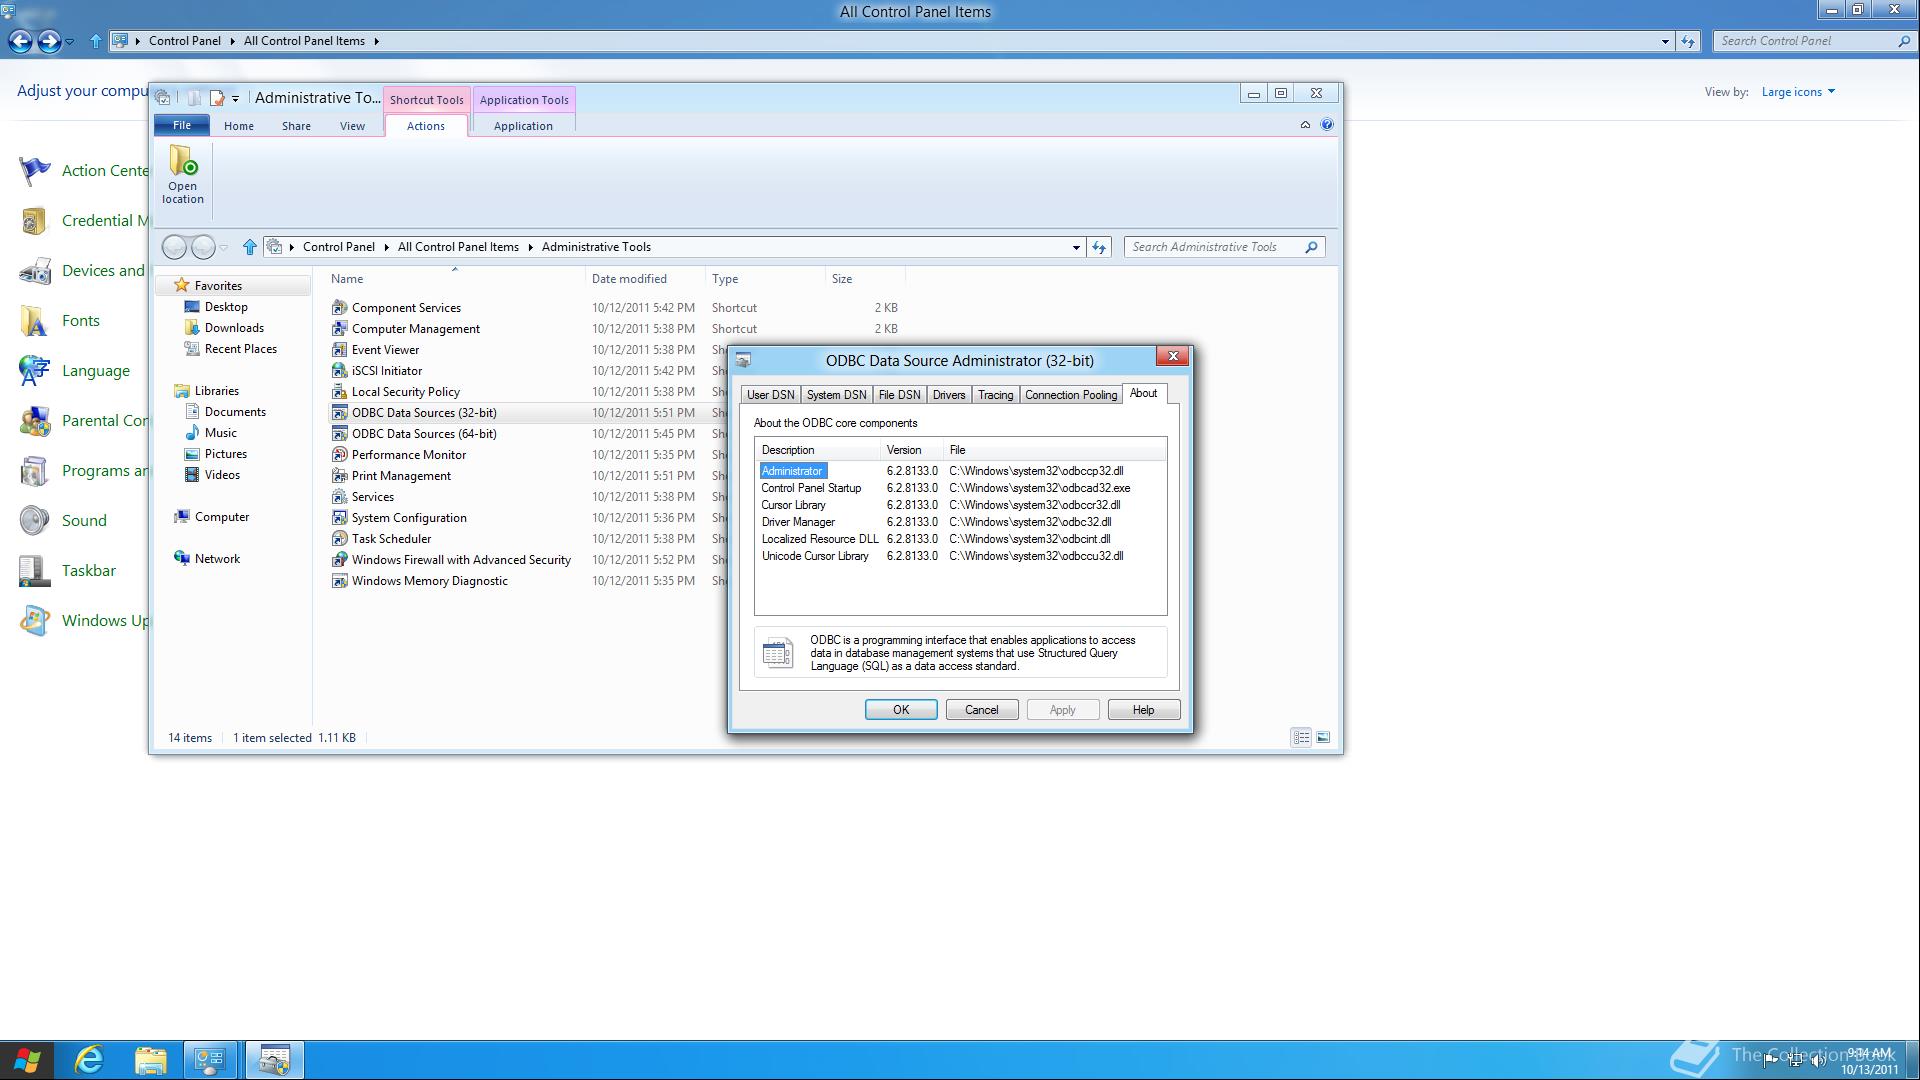
Task: Select Downloads in the Favorites pane
Action: pyautogui.click(x=234, y=328)
